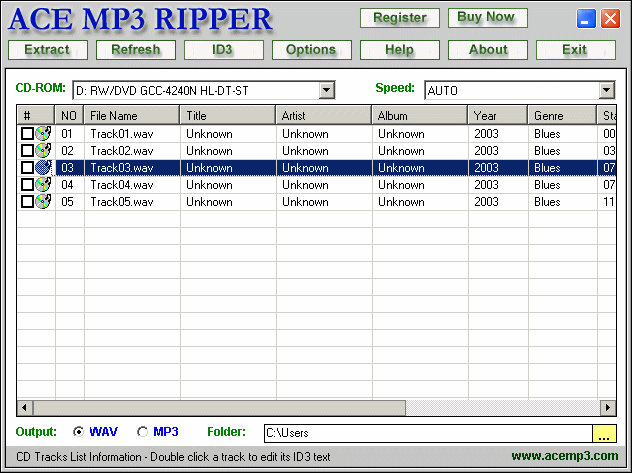Sort by the File Name column header
The image size is (632, 473).
click(x=132, y=116)
